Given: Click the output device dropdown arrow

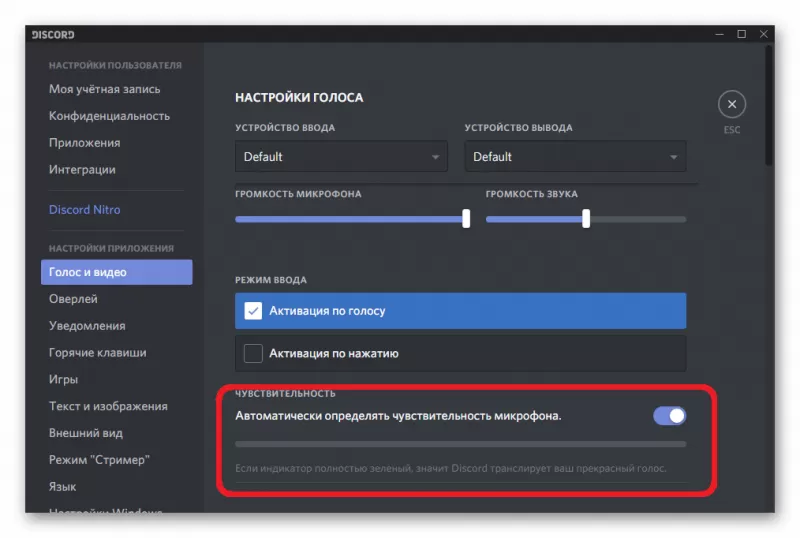Looking at the screenshot, I should click(673, 157).
